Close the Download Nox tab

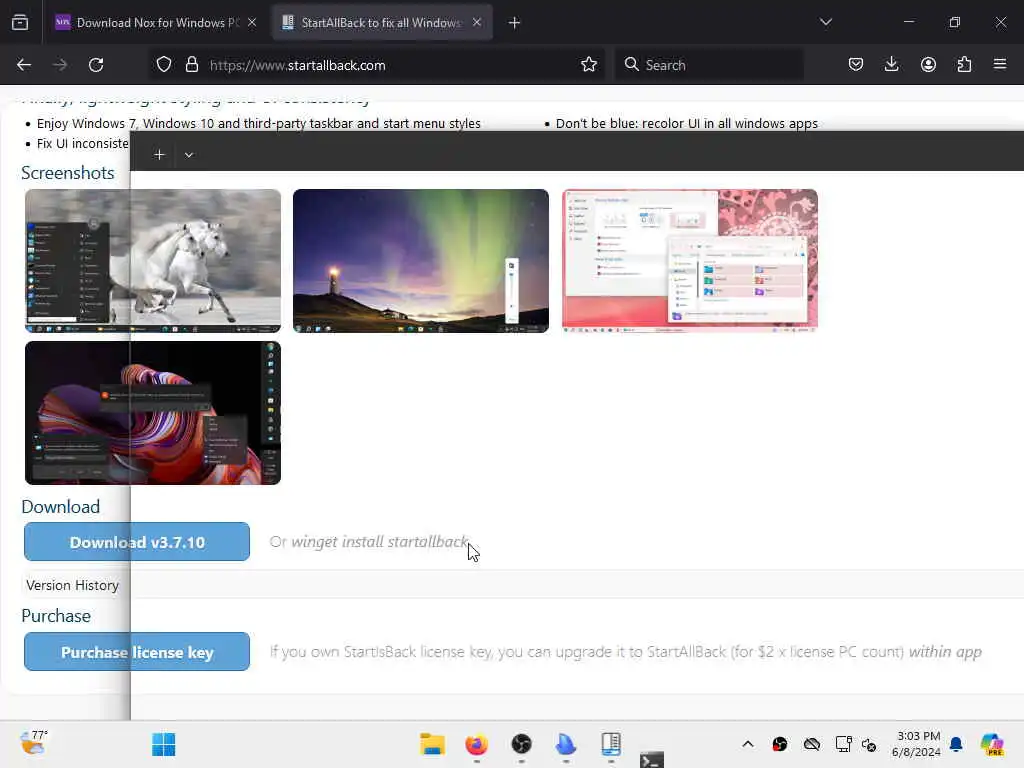coord(252,23)
